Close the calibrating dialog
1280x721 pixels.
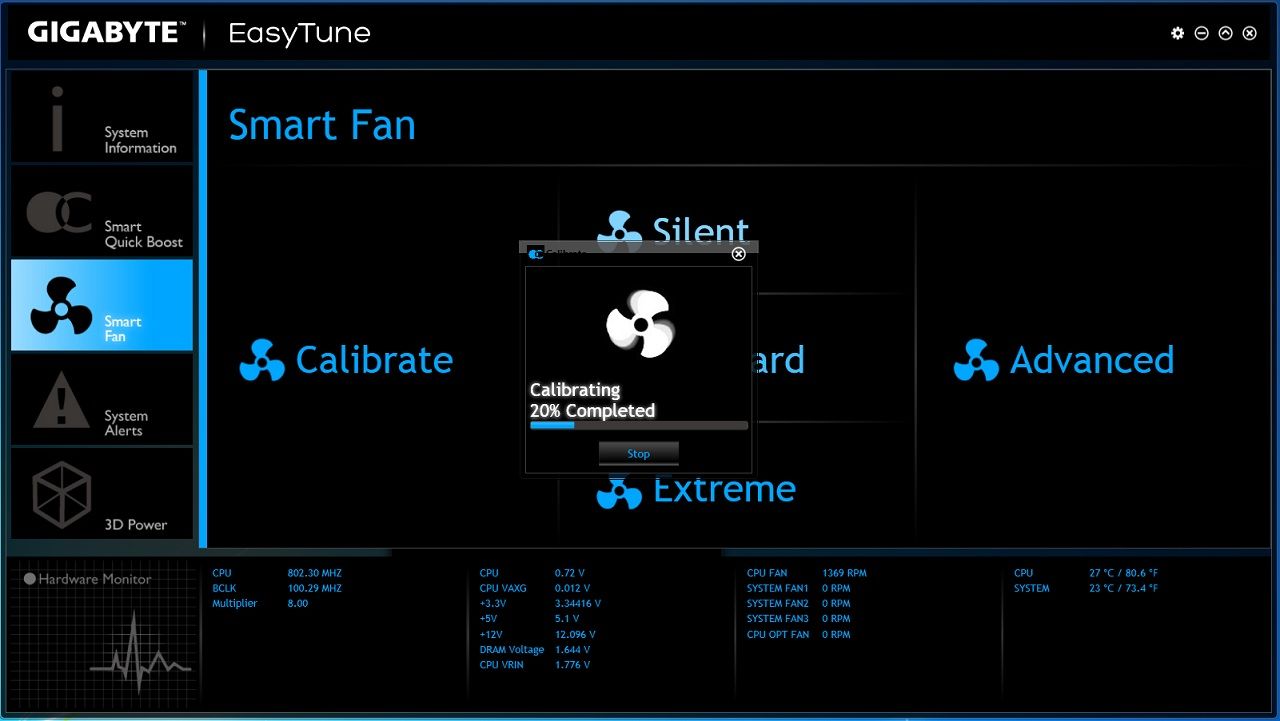739,254
